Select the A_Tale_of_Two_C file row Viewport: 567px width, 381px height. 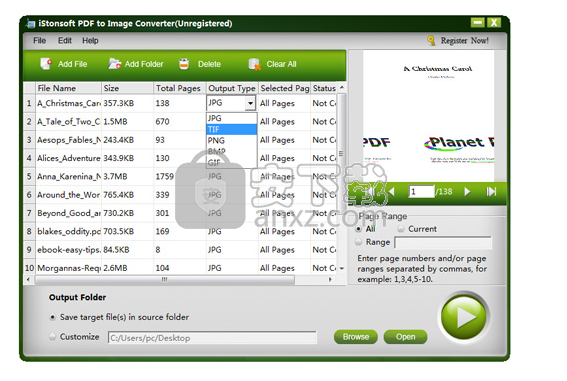coord(180,121)
